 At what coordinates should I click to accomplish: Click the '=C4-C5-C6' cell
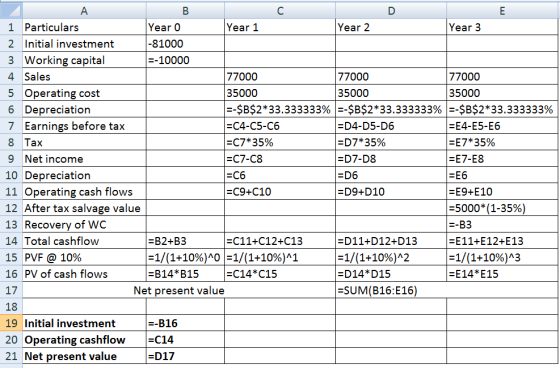click(x=280, y=126)
